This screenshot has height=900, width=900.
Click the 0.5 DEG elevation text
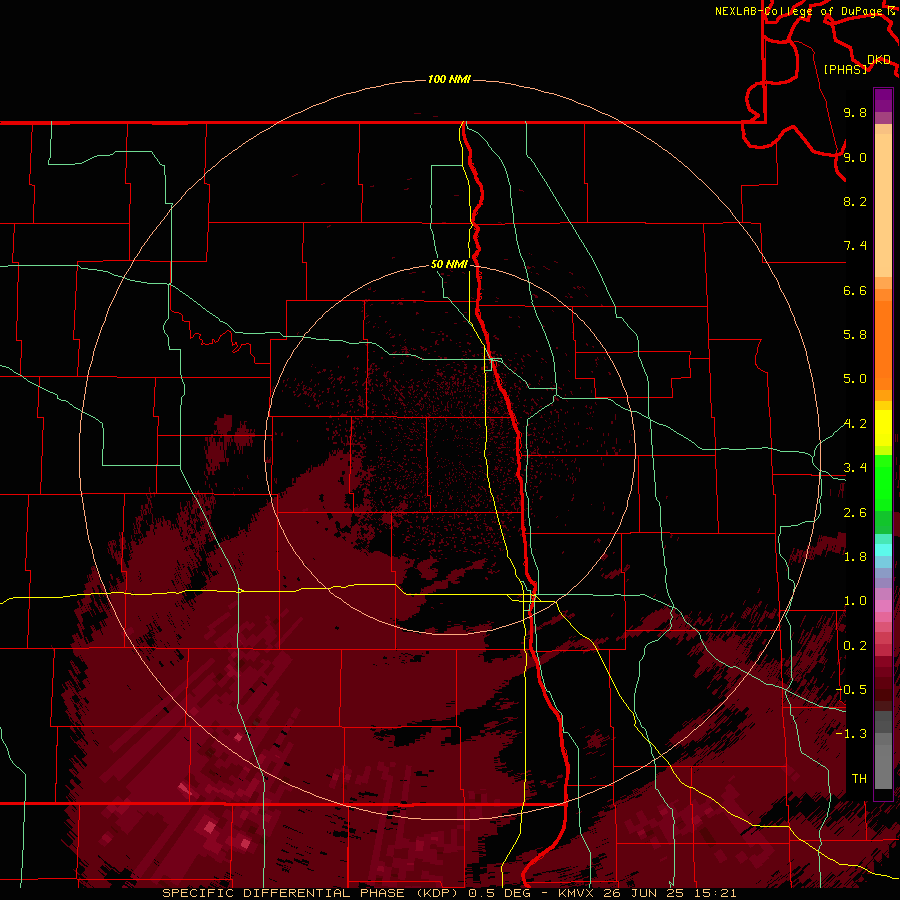[x=499, y=893]
